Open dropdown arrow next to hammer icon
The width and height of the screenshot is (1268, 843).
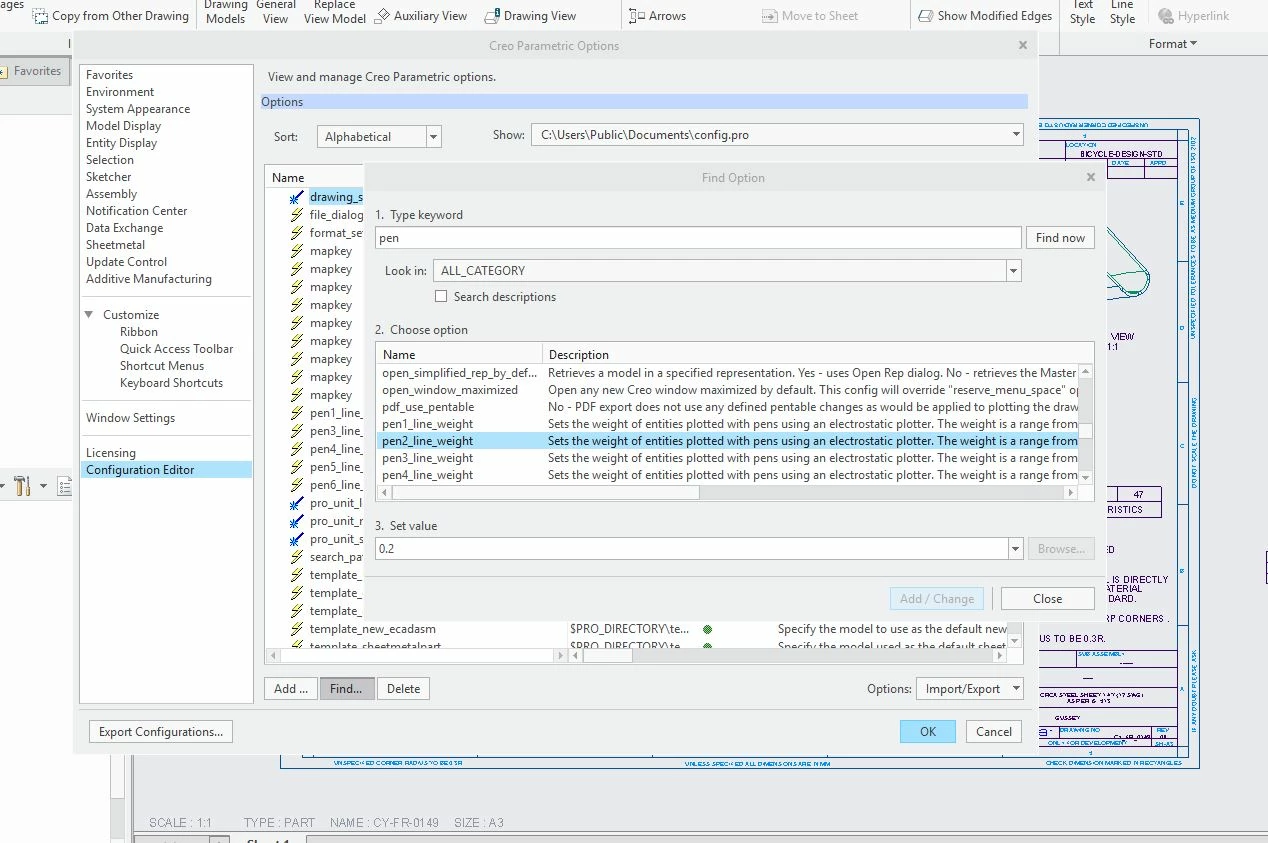[x=43, y=487]
